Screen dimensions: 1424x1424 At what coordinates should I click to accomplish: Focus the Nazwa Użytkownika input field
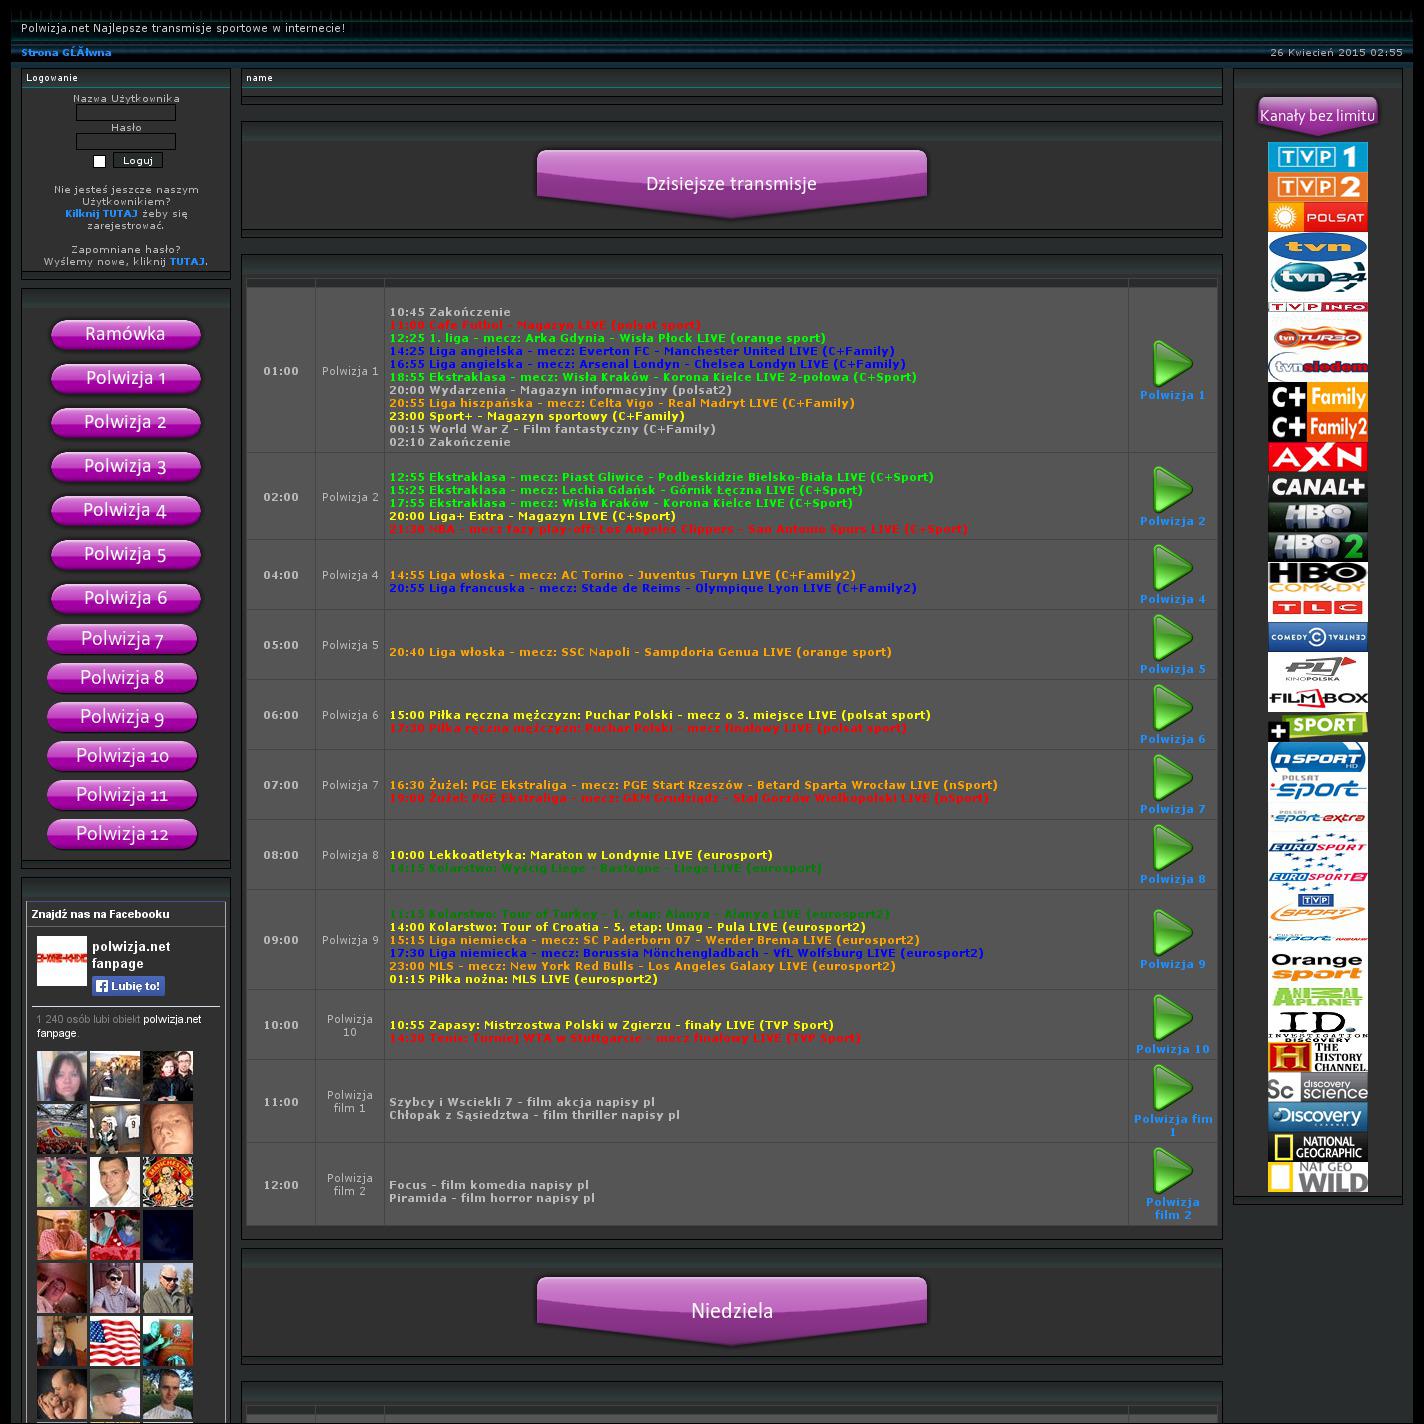126,113
